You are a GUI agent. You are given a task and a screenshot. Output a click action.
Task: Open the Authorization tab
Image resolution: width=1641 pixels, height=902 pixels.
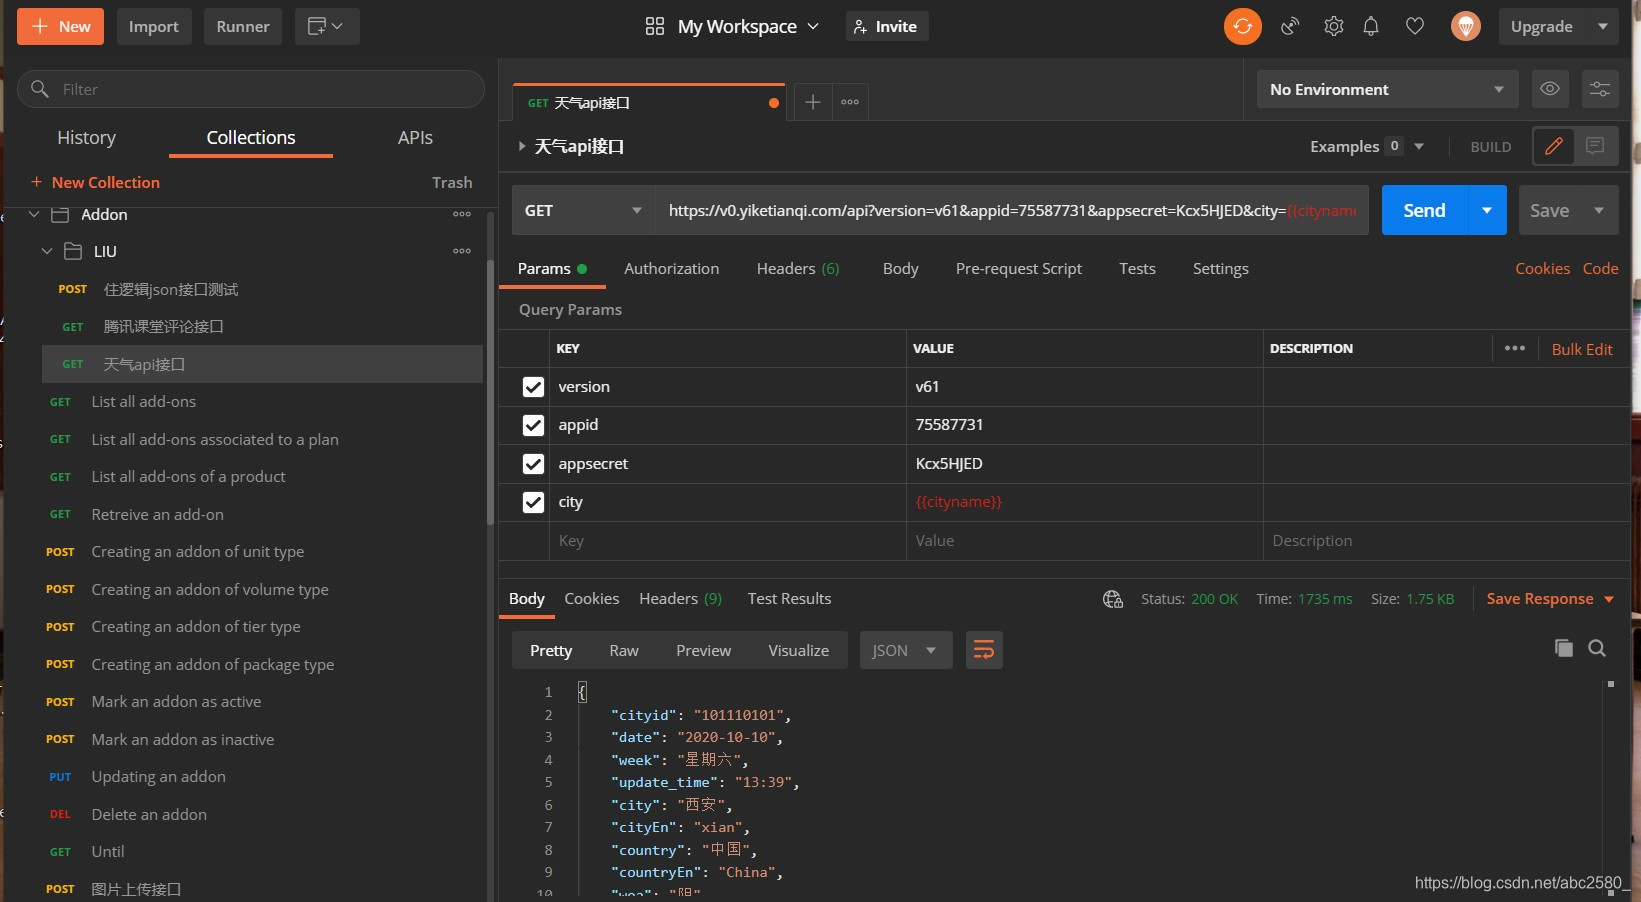click(671, 269)
